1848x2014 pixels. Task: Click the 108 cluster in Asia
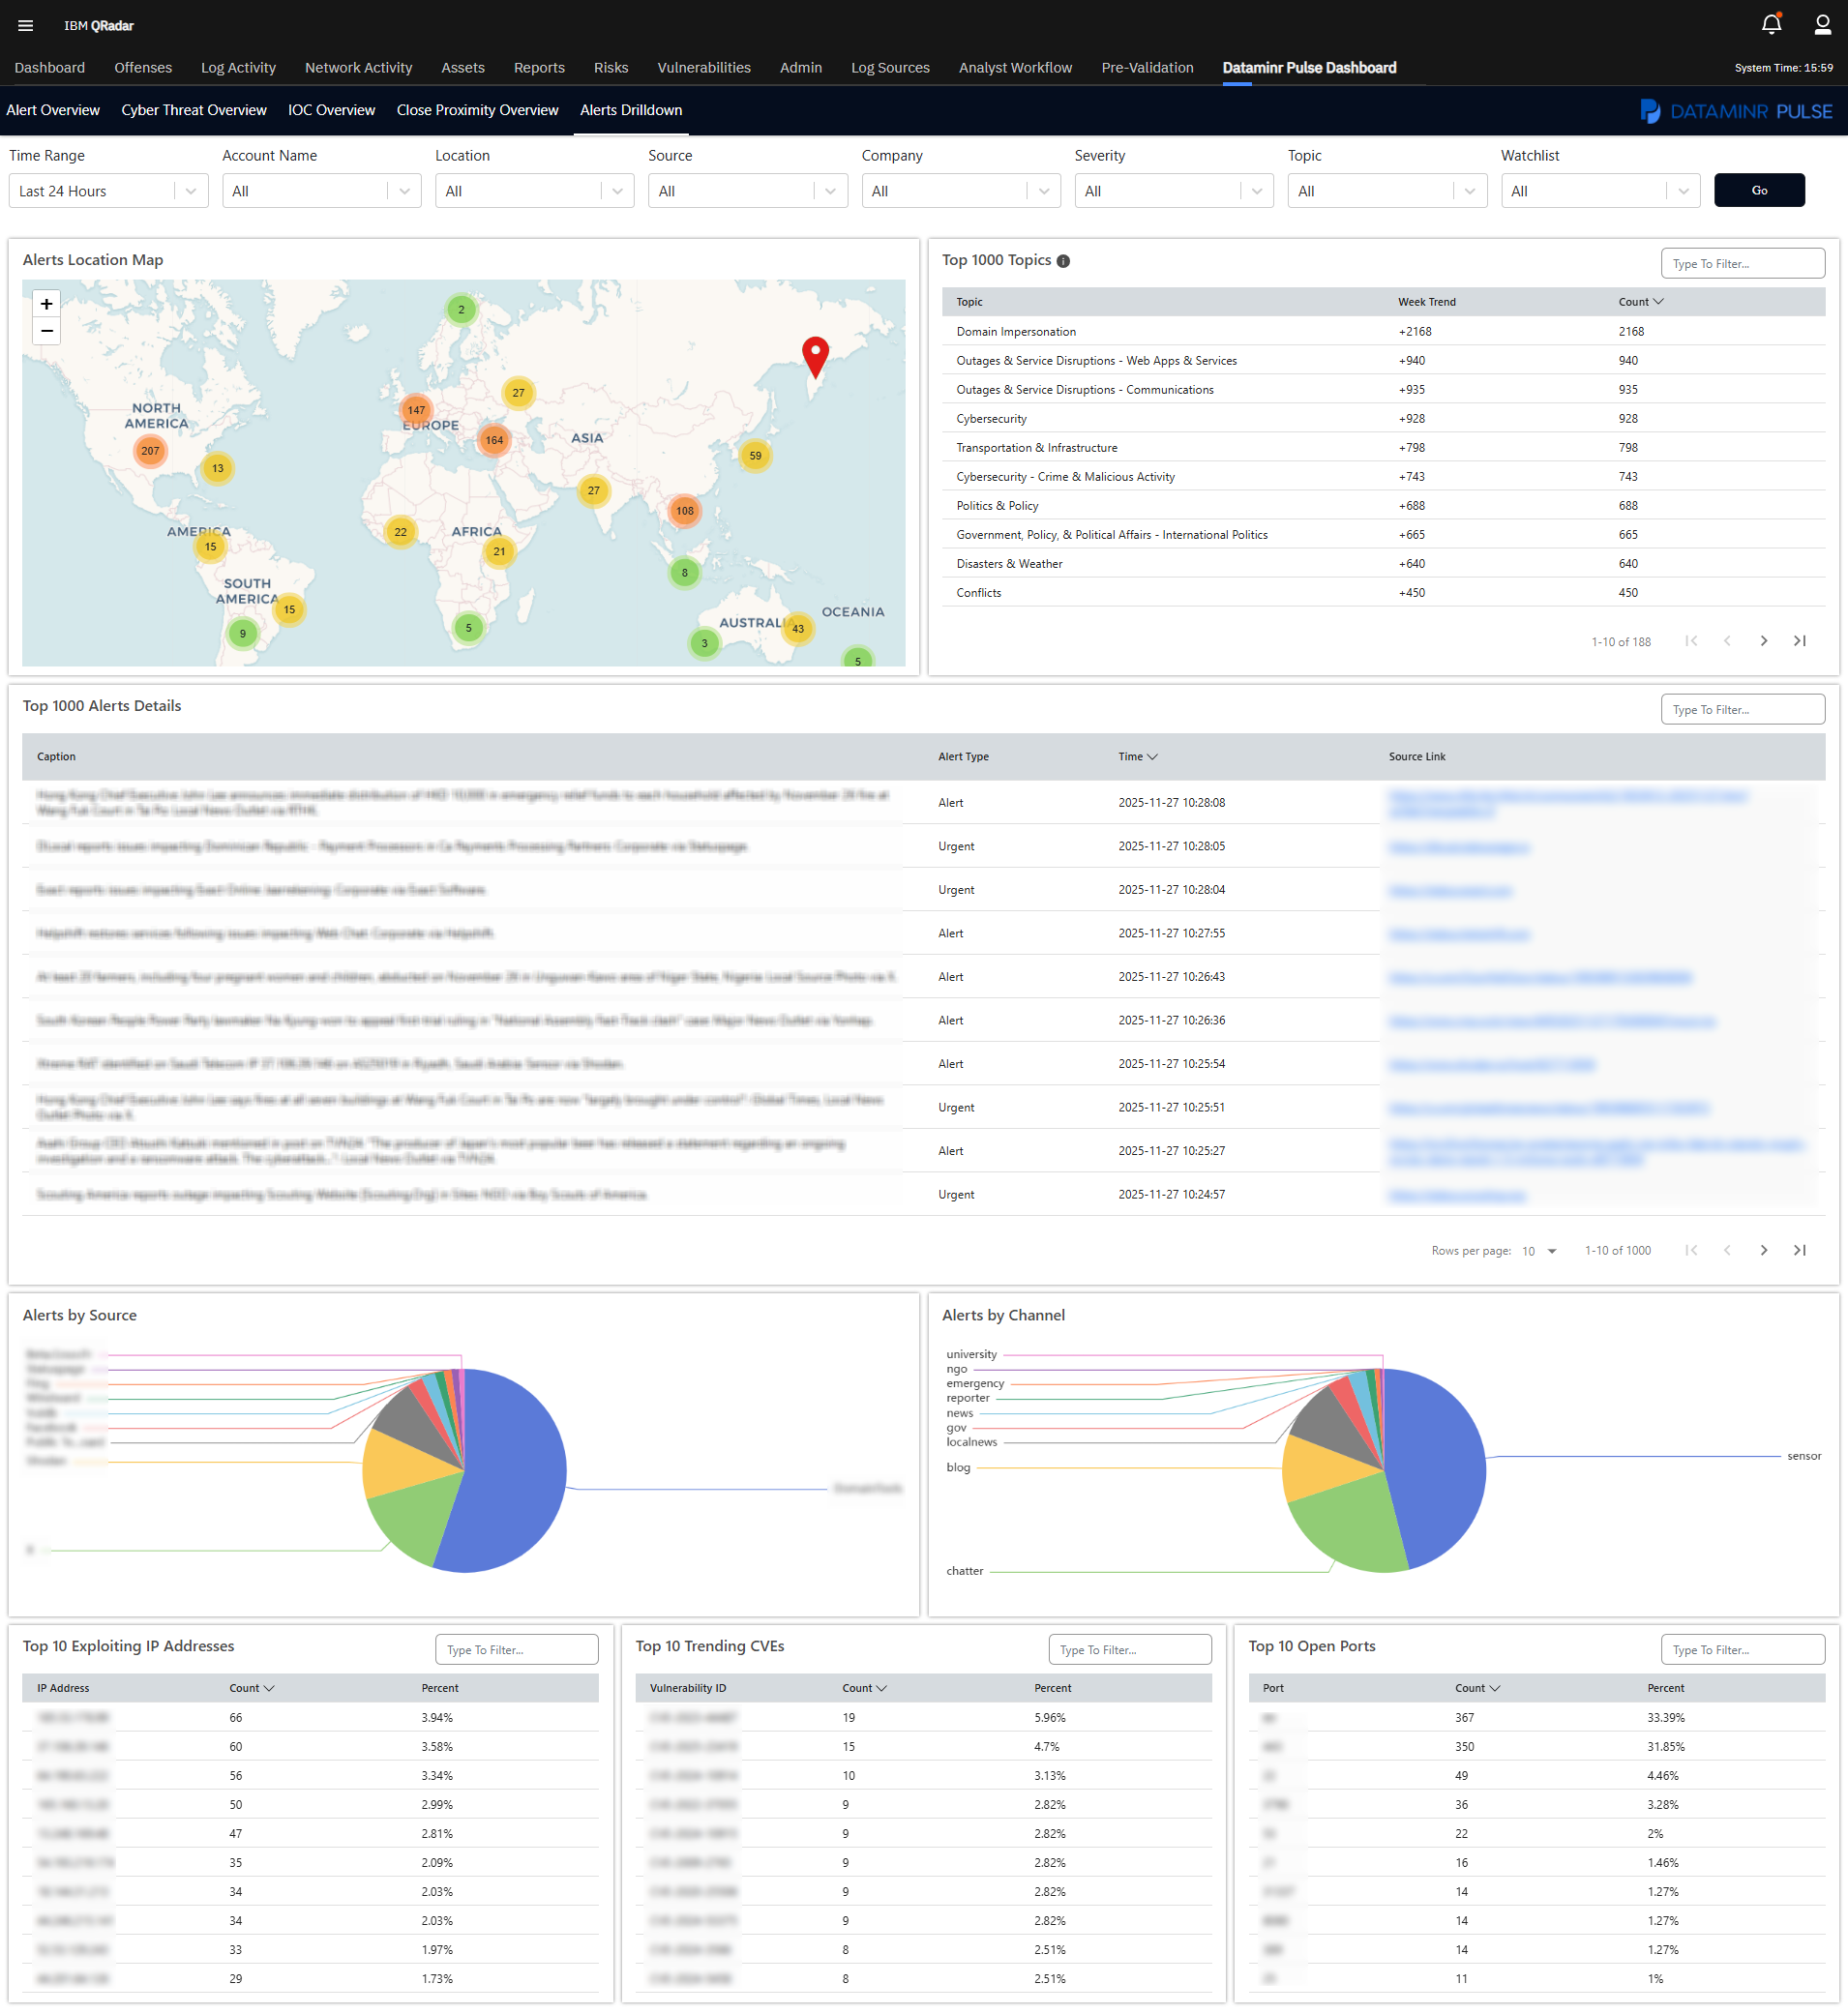click(684, 511)
